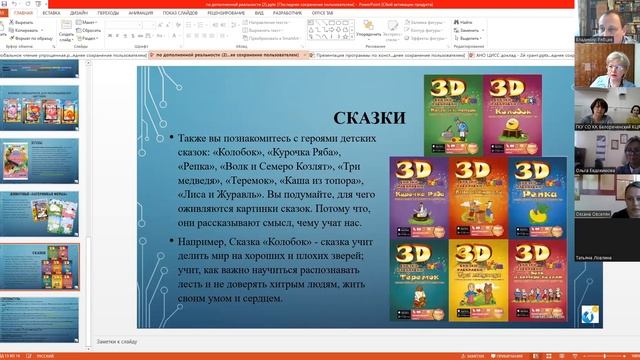
Task: Open font color dropdown
Action: 176,36
